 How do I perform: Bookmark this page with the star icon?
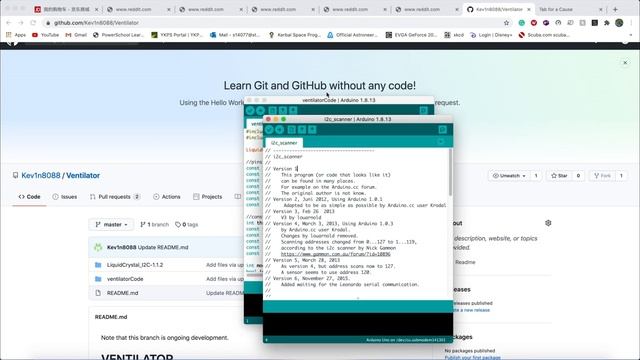[507, 23]
